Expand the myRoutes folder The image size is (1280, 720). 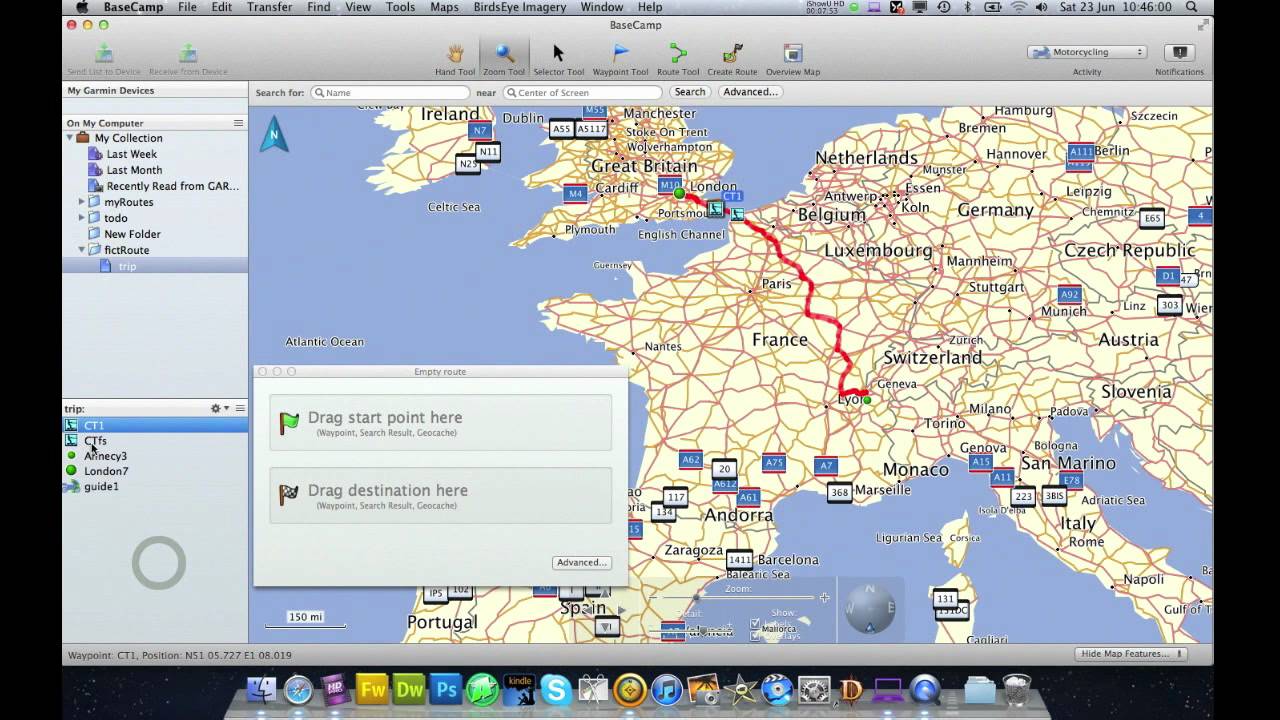(x=82, y=202)
